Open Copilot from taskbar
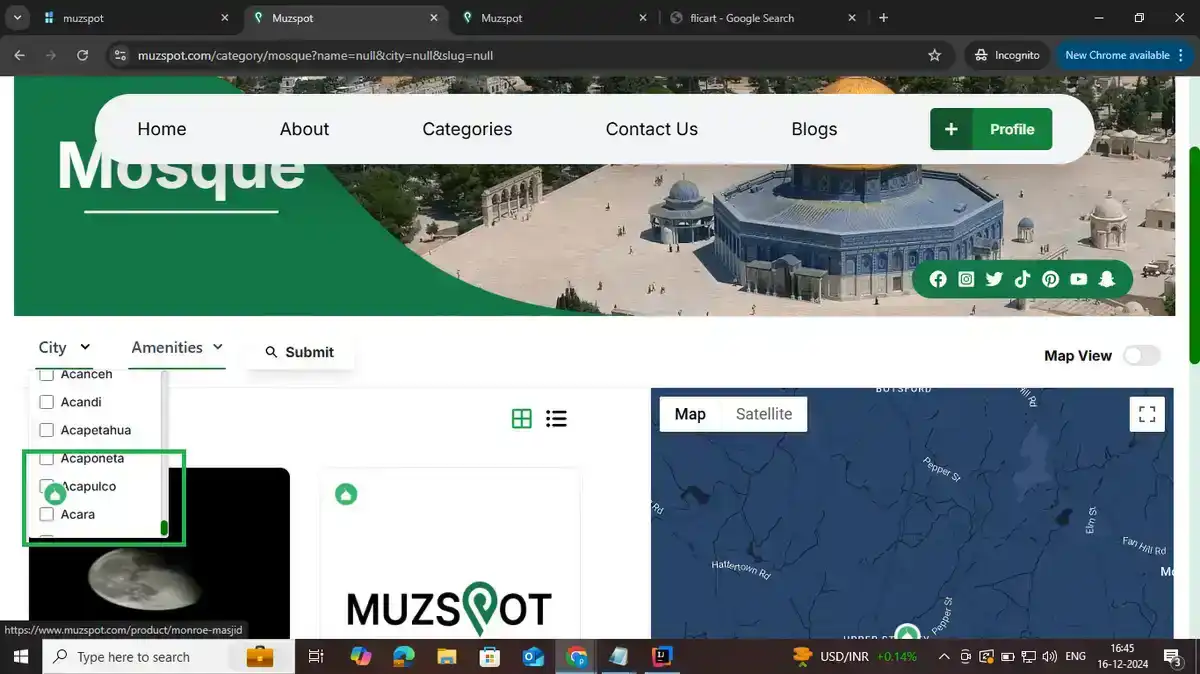This screenshot has height=674, width=1200. 361,656
